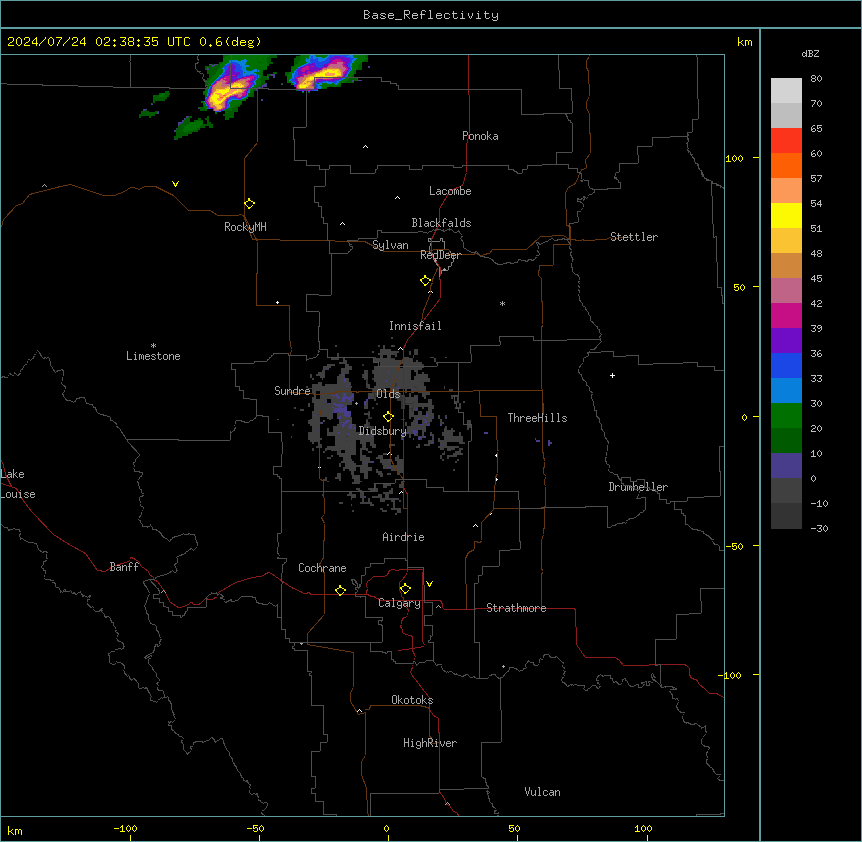The height and width of the screenshot is (842, 862).
Task: Select the red 60-65 dBZ legend swatch
Action: coord(786,140)
